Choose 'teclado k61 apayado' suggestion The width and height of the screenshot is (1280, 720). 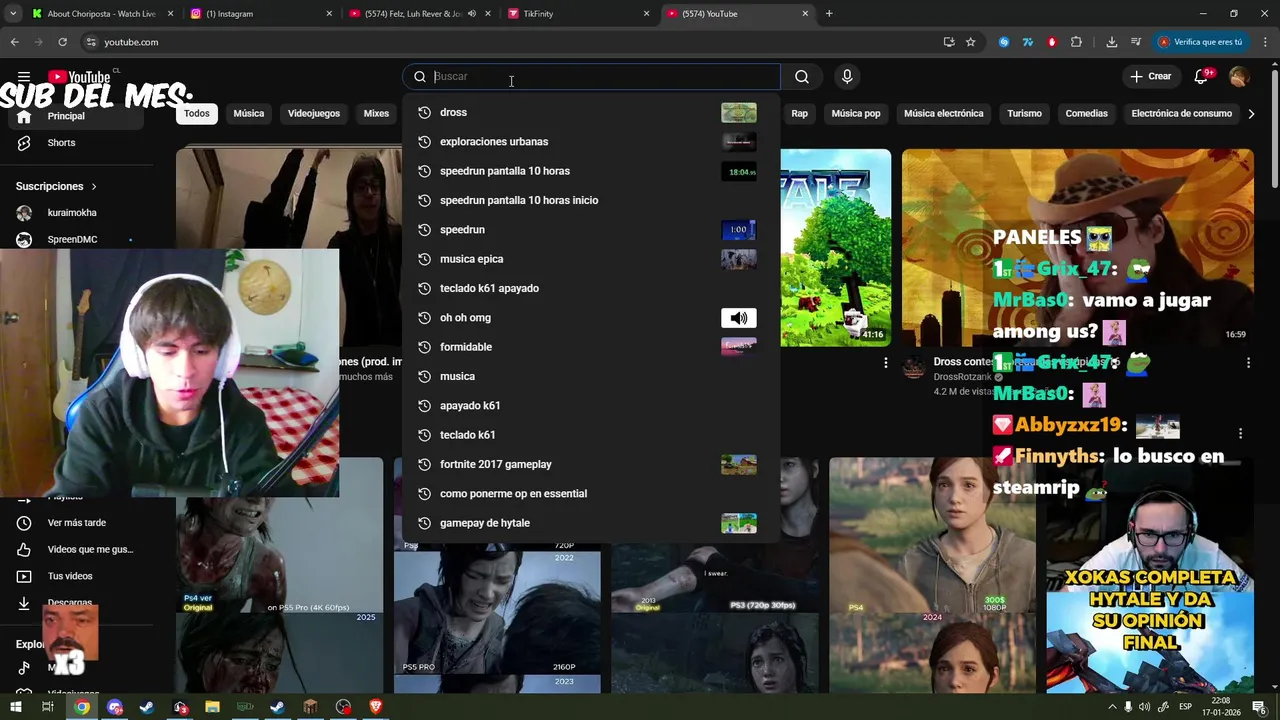tap(591, 288)
